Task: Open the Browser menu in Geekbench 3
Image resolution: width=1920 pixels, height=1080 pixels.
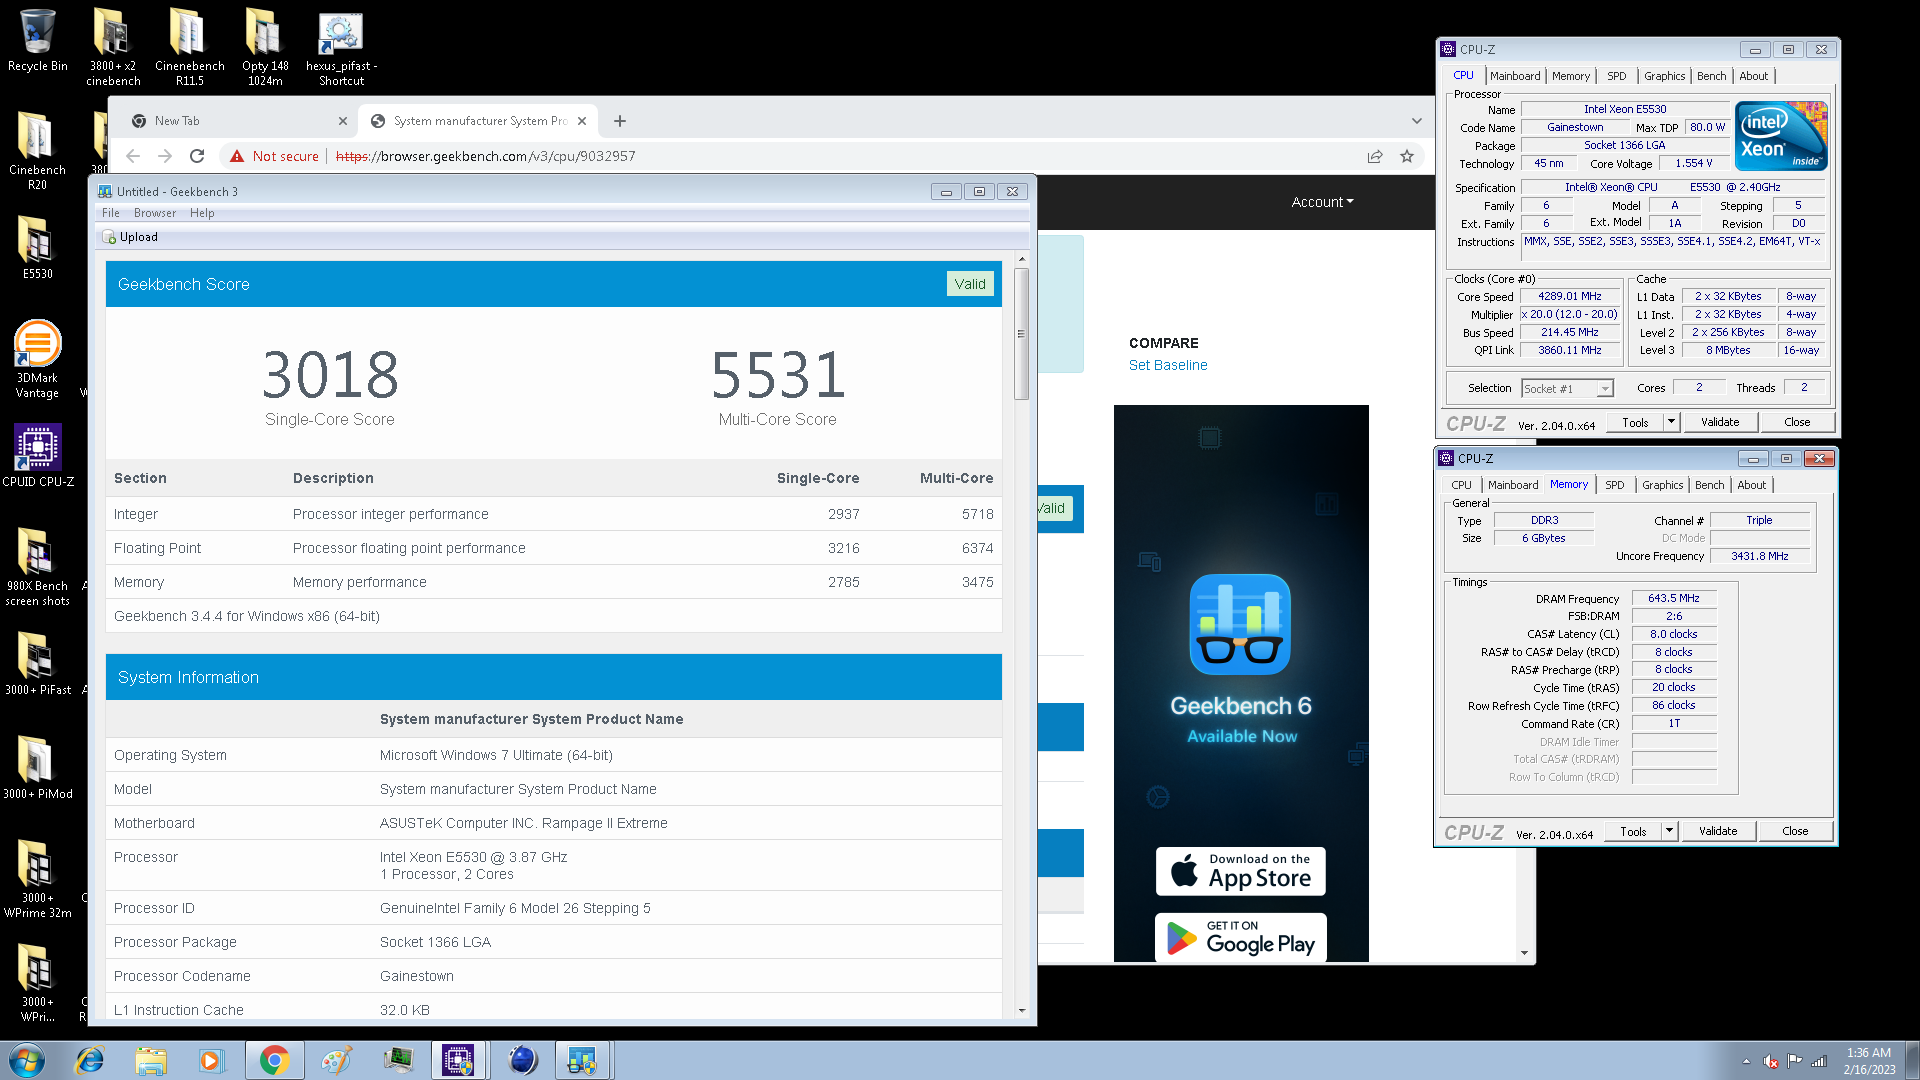Action: point(155,213)
